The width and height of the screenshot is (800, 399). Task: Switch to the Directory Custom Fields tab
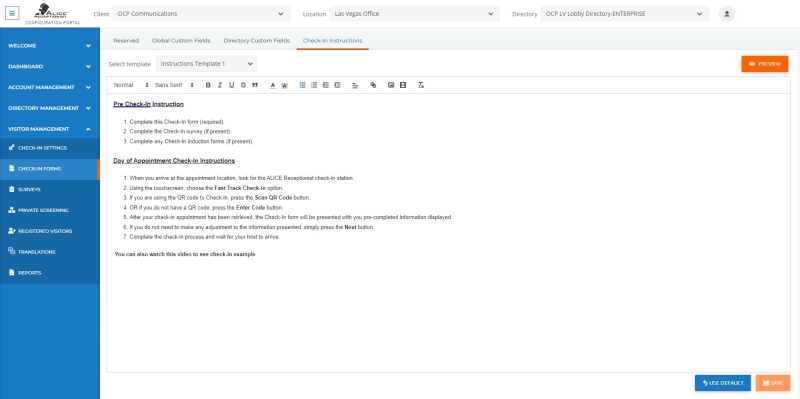pos(257,40)
